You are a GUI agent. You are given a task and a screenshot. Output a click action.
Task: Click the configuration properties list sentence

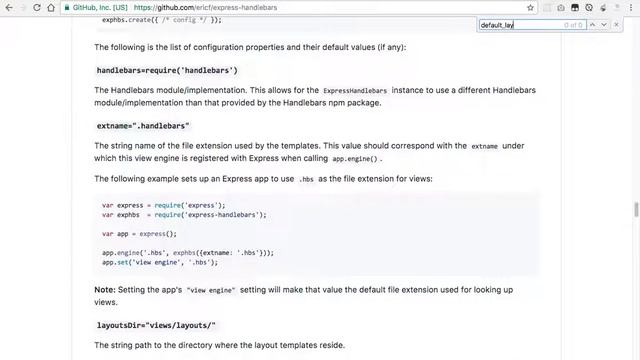click(250, 47)
